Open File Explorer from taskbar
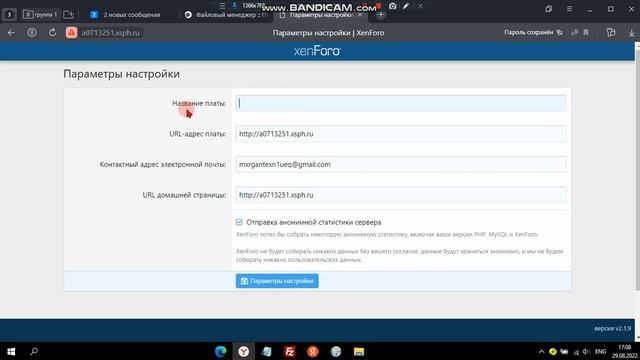640x360 pixels. point(359,351)
